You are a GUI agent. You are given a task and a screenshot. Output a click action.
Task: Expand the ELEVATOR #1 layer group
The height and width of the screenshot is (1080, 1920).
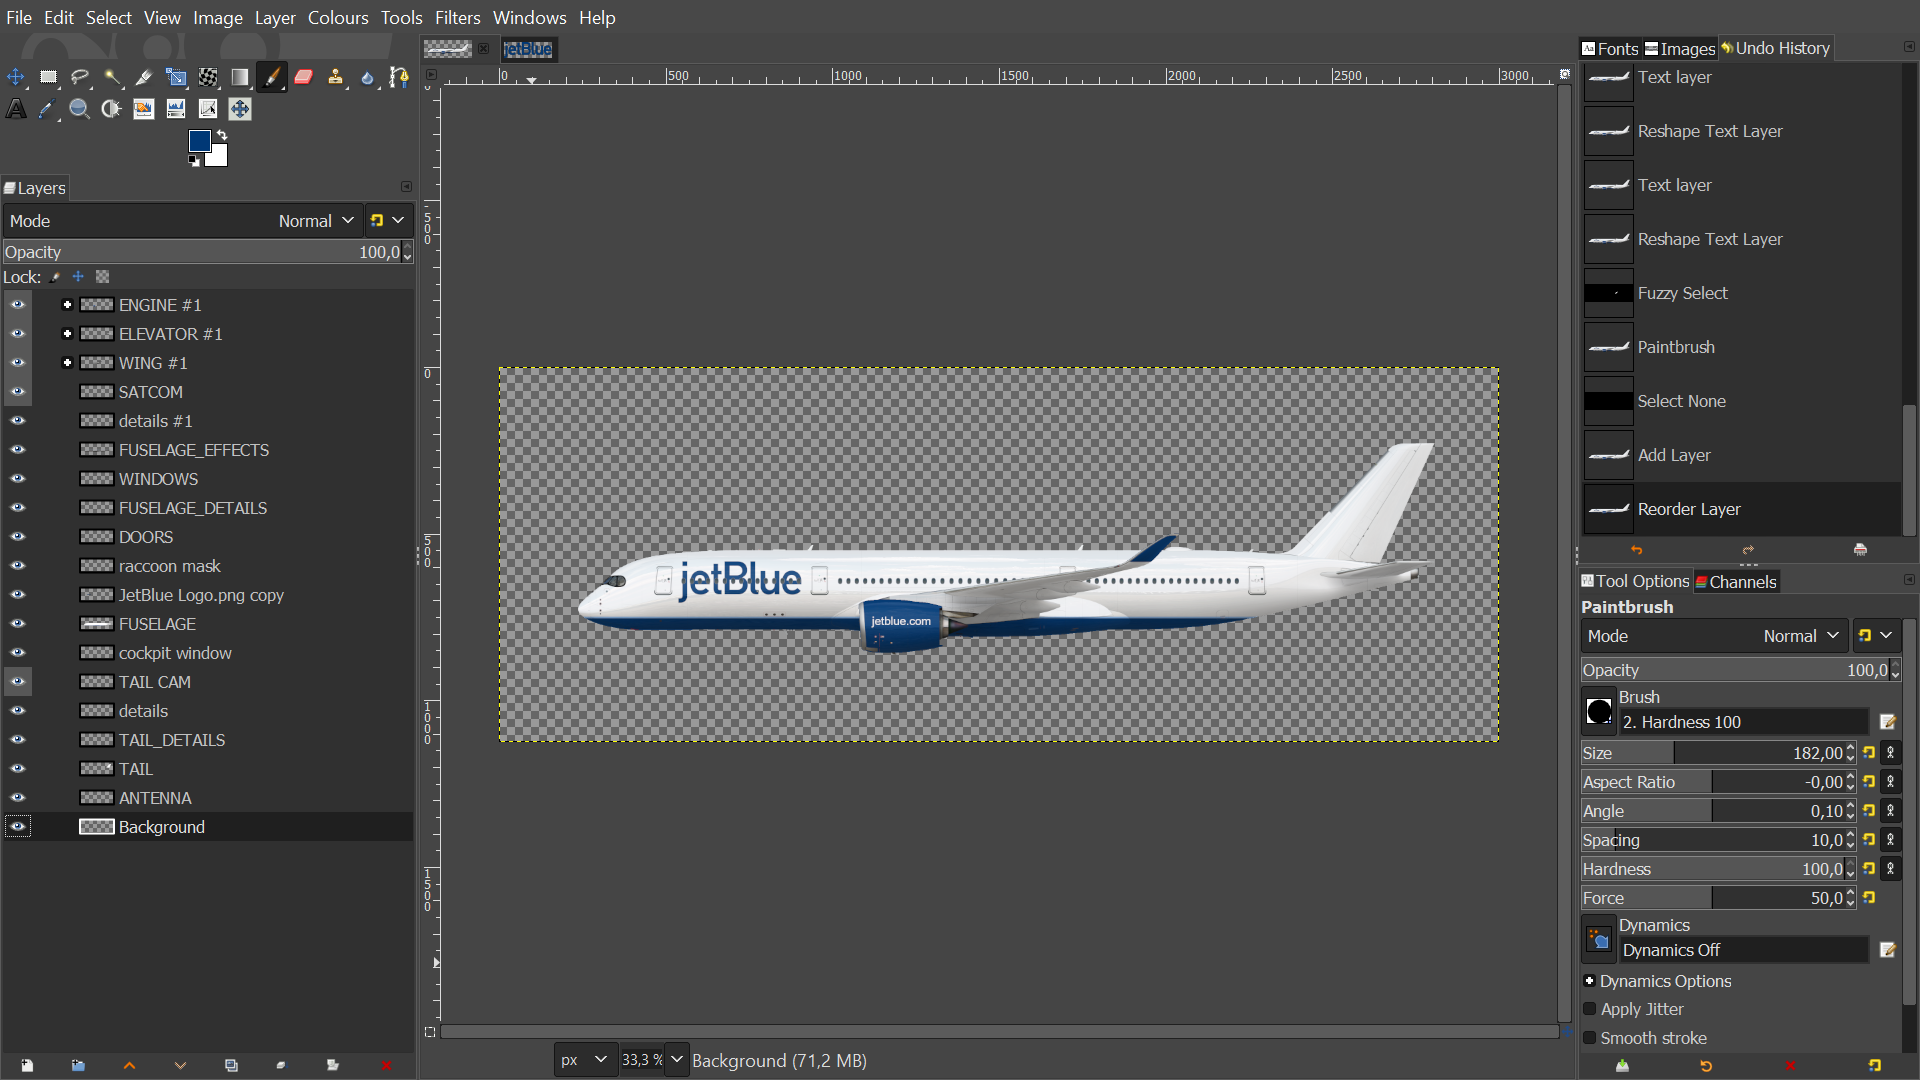tap(67, 334)
